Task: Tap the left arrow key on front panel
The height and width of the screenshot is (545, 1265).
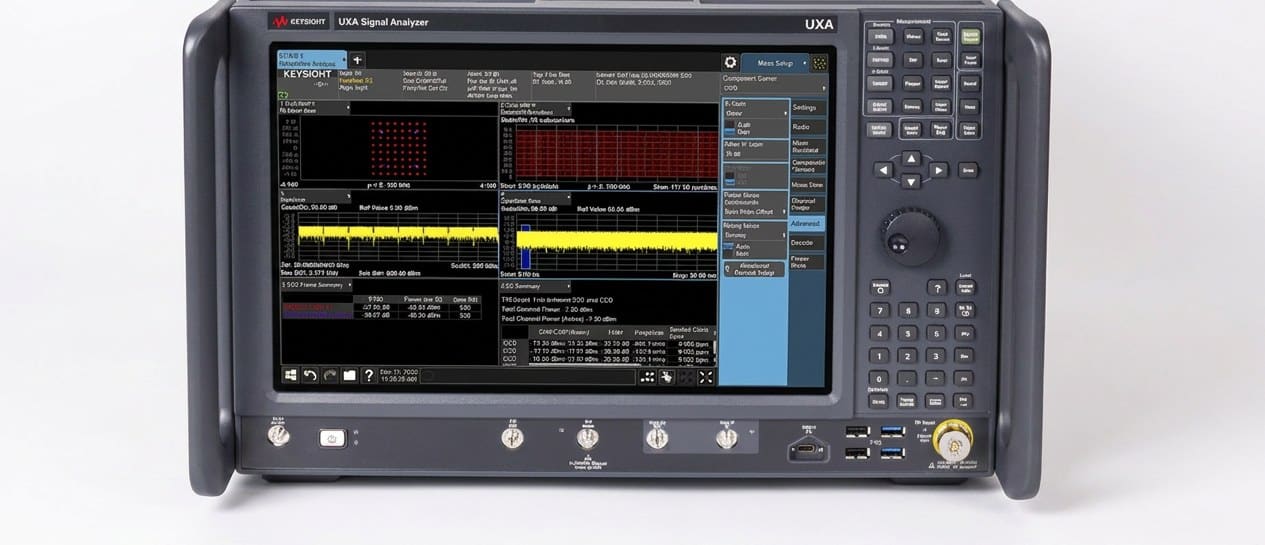Action: coord(884,170)
